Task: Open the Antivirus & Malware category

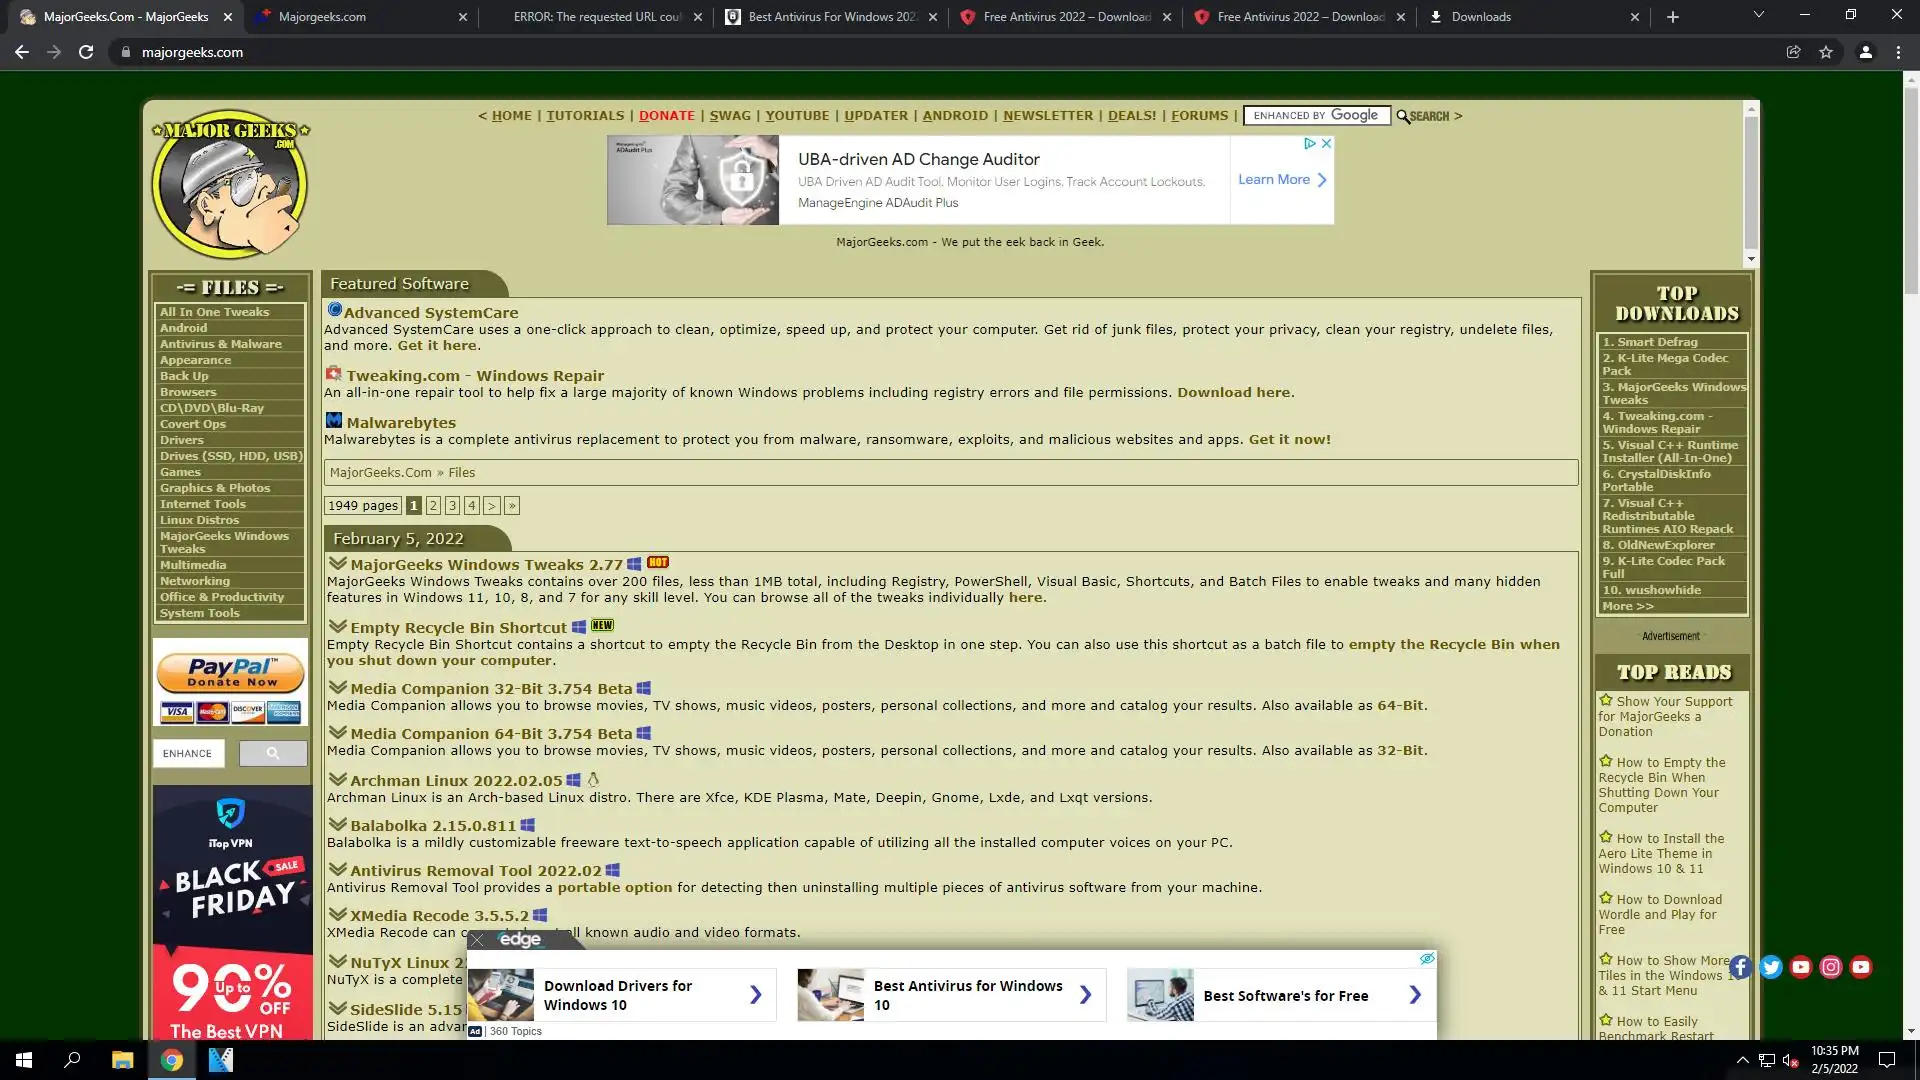Action: click(x=221, y=344)
